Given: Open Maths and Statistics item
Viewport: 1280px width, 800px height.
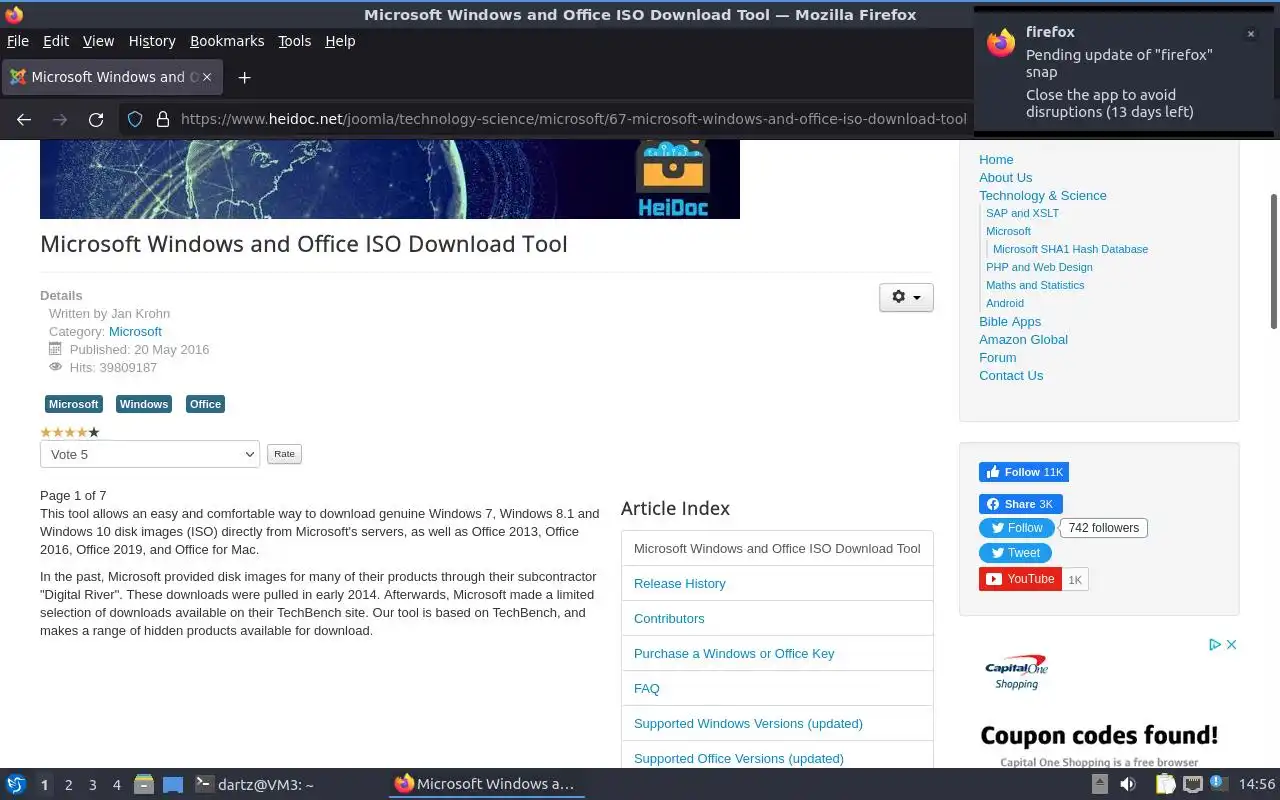Looking at the screenshot, I should (1035, 285).
